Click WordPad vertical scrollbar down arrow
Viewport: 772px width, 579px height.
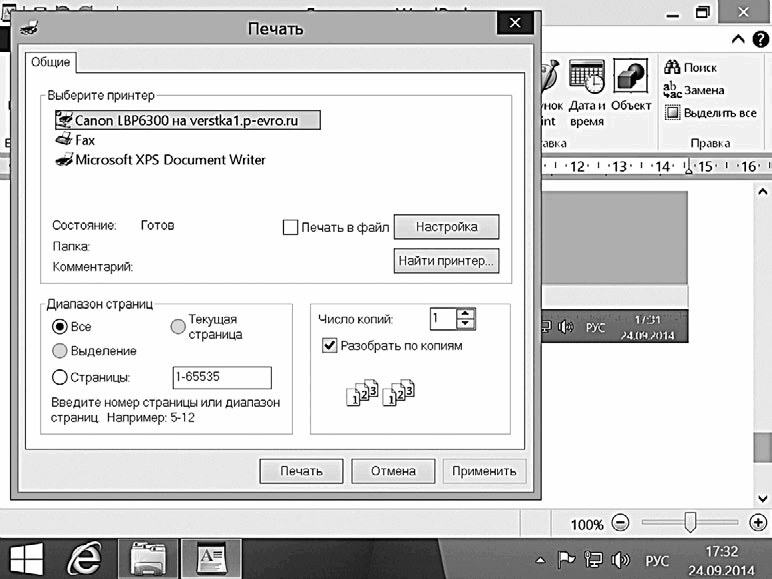click(763, 499)
